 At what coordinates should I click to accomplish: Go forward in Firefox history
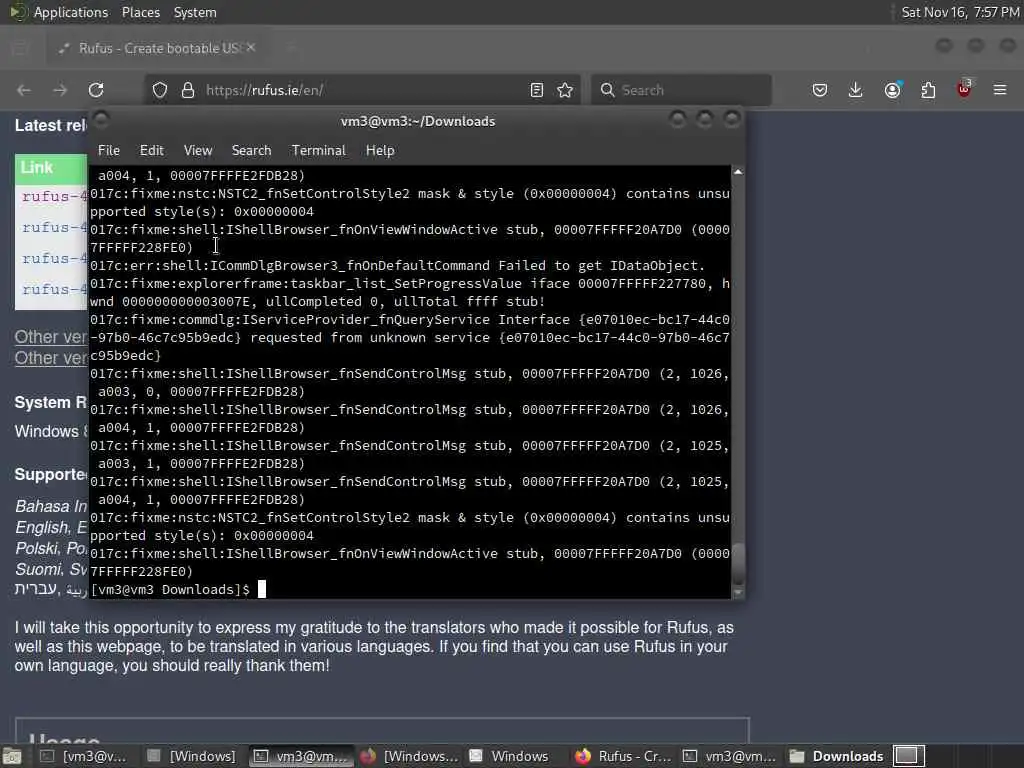(x=60, y=90)
